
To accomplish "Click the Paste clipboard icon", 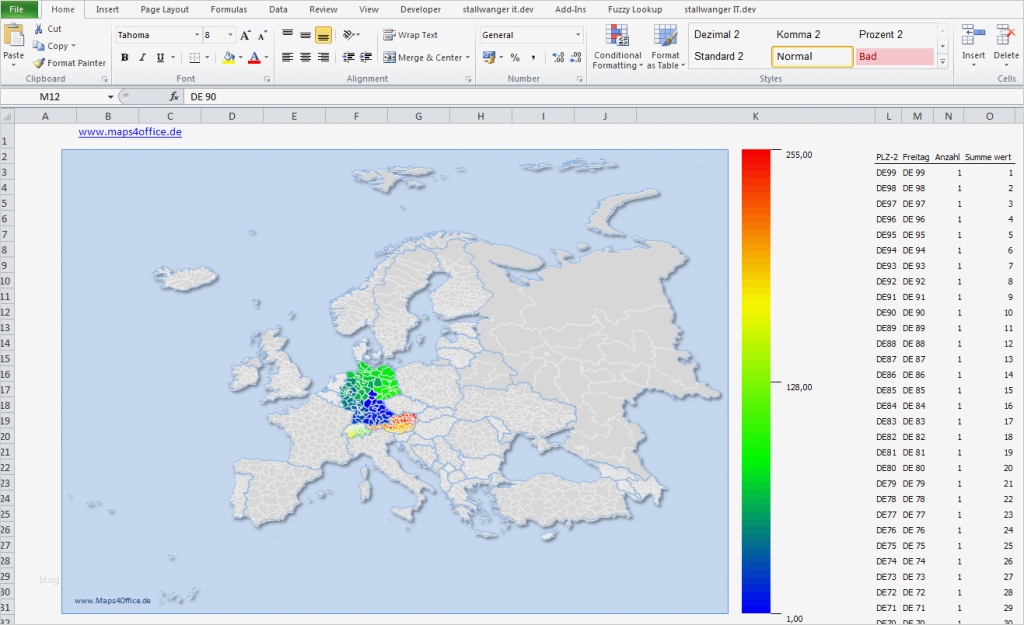I will coord(14,37).
